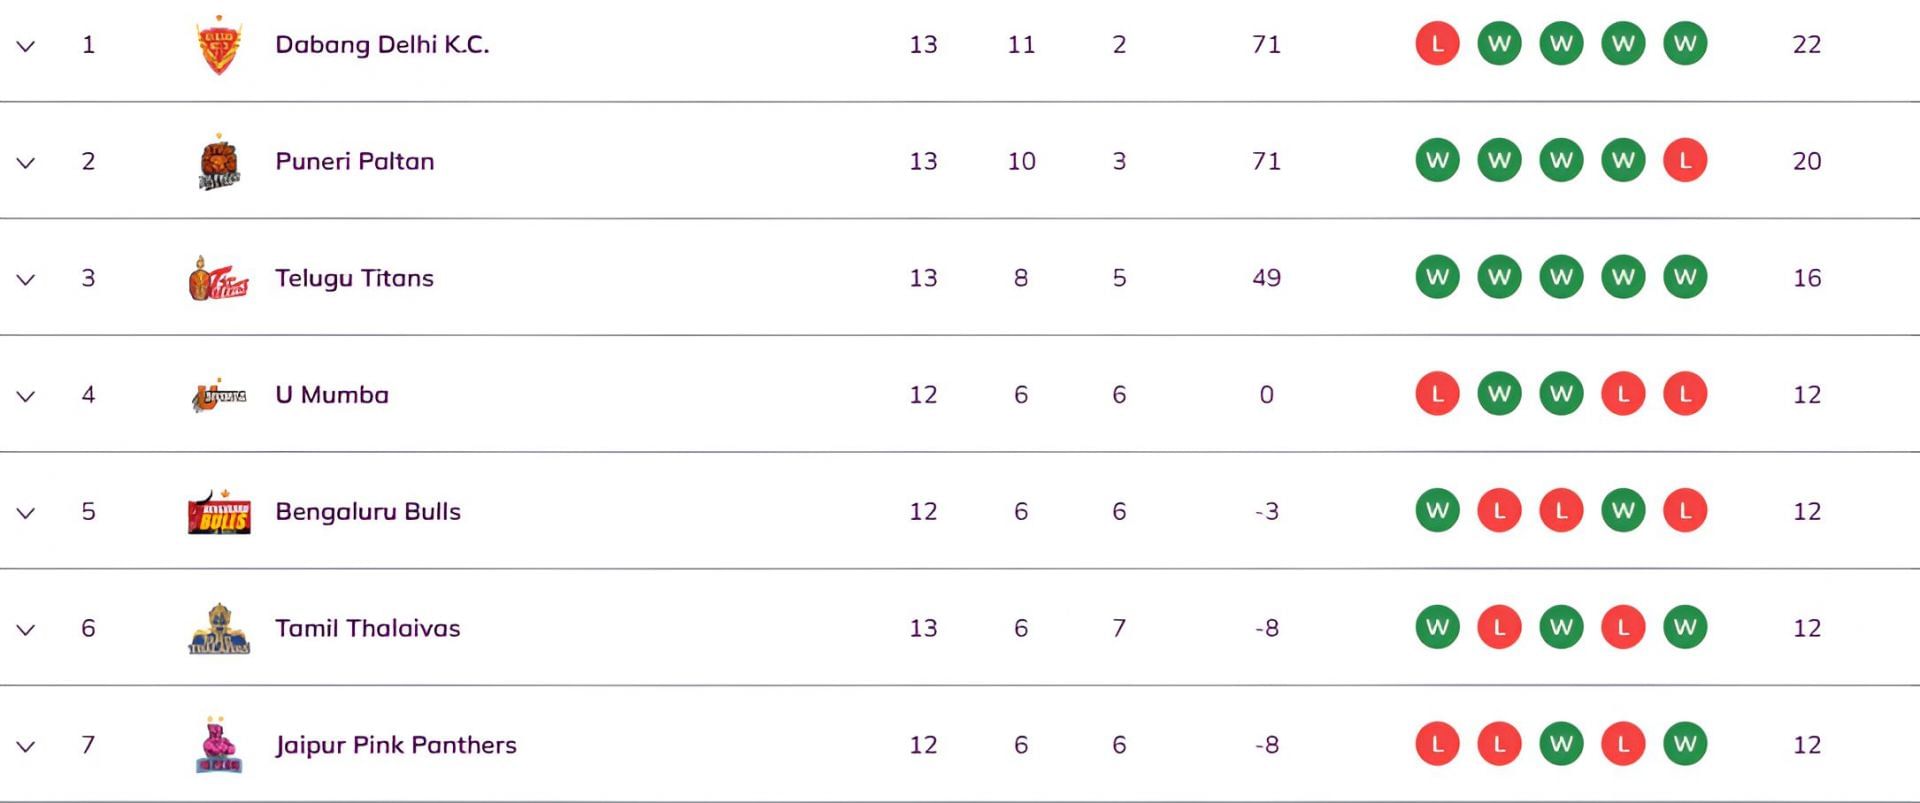
Task: Click the Puneri Paltan team logo
Action: click(x=219, y=162)
